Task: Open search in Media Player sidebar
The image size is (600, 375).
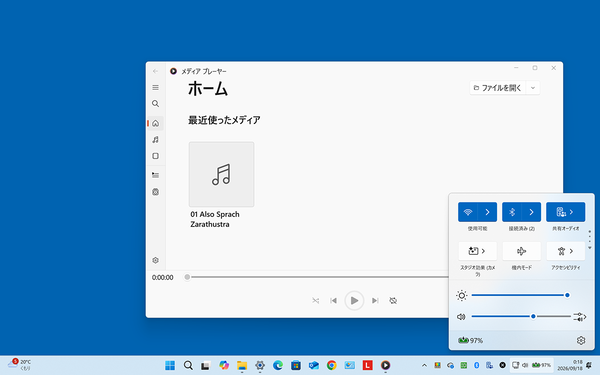Action: pyautogui.click(x=155, y=104)
